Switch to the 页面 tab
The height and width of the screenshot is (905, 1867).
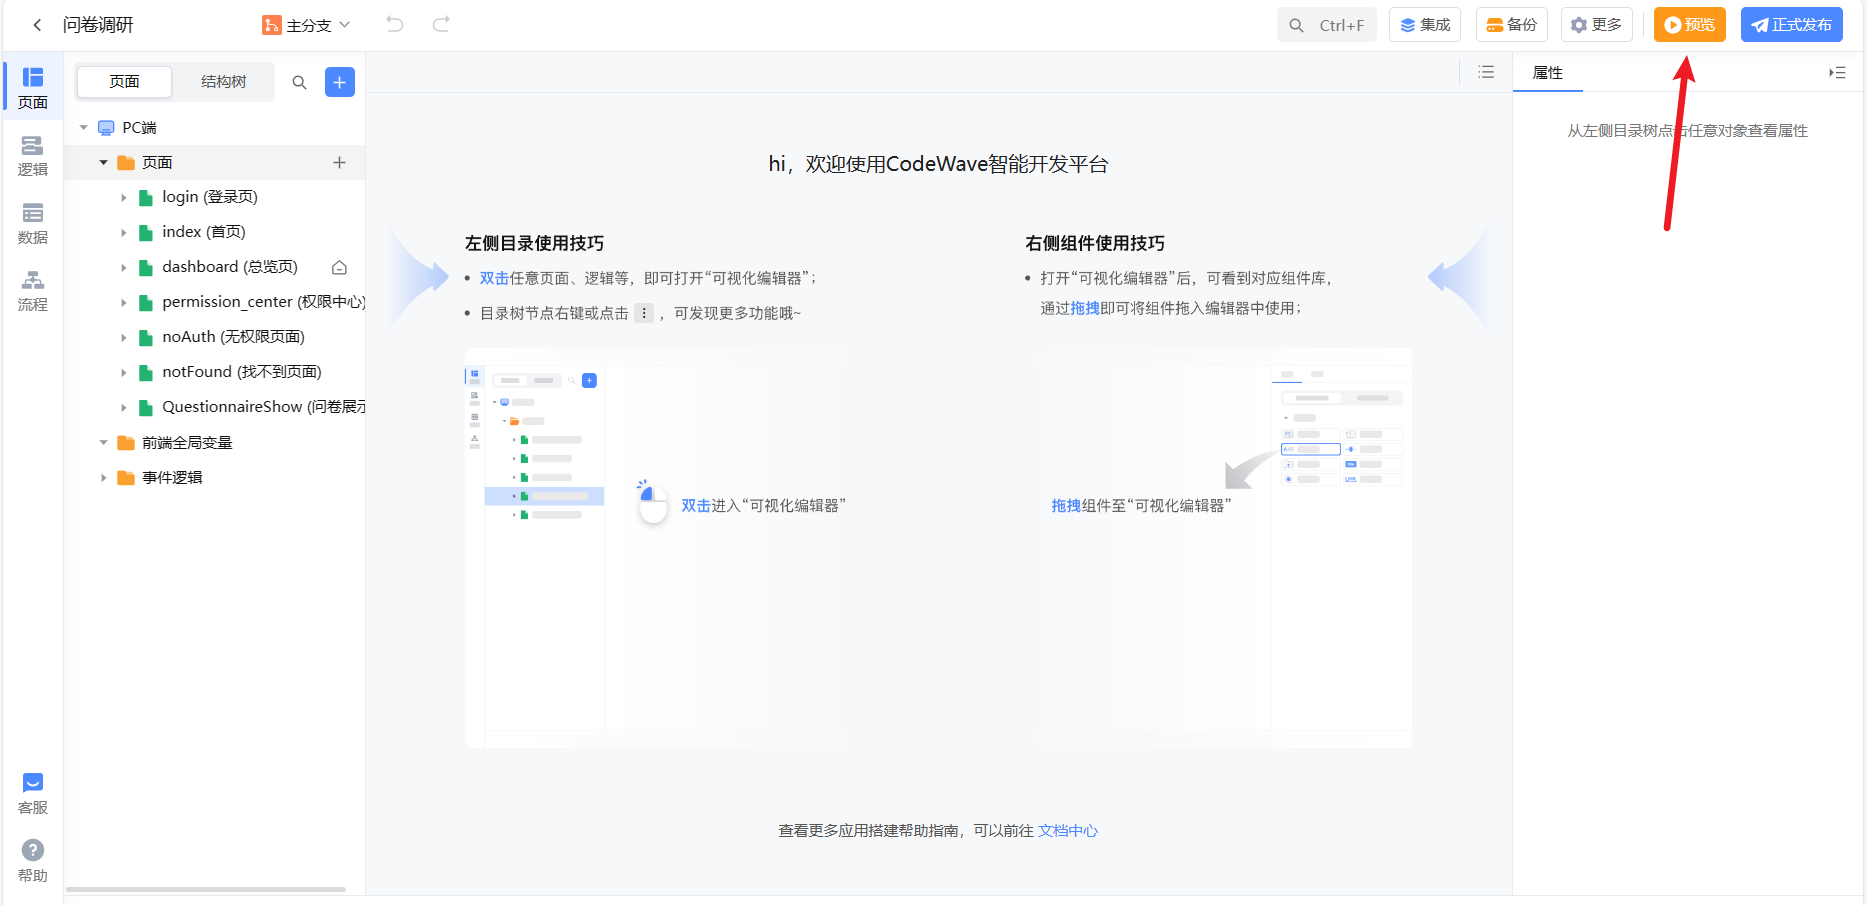[x=124, y=82]
